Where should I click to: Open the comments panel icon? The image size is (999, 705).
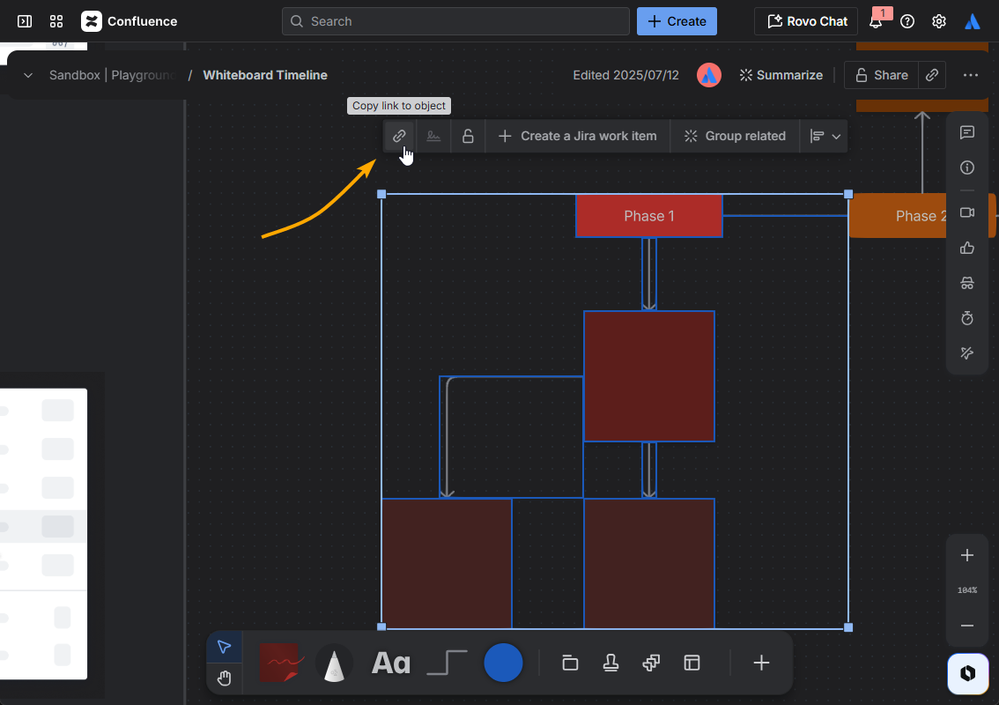point(967,132)
